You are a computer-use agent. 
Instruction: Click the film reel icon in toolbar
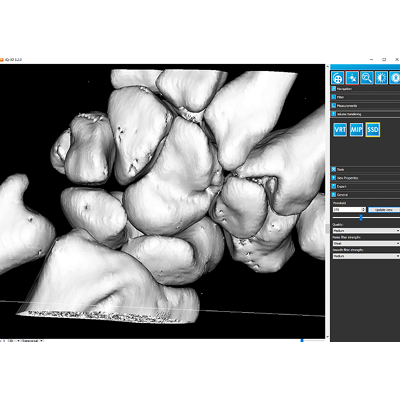point(337,78)
